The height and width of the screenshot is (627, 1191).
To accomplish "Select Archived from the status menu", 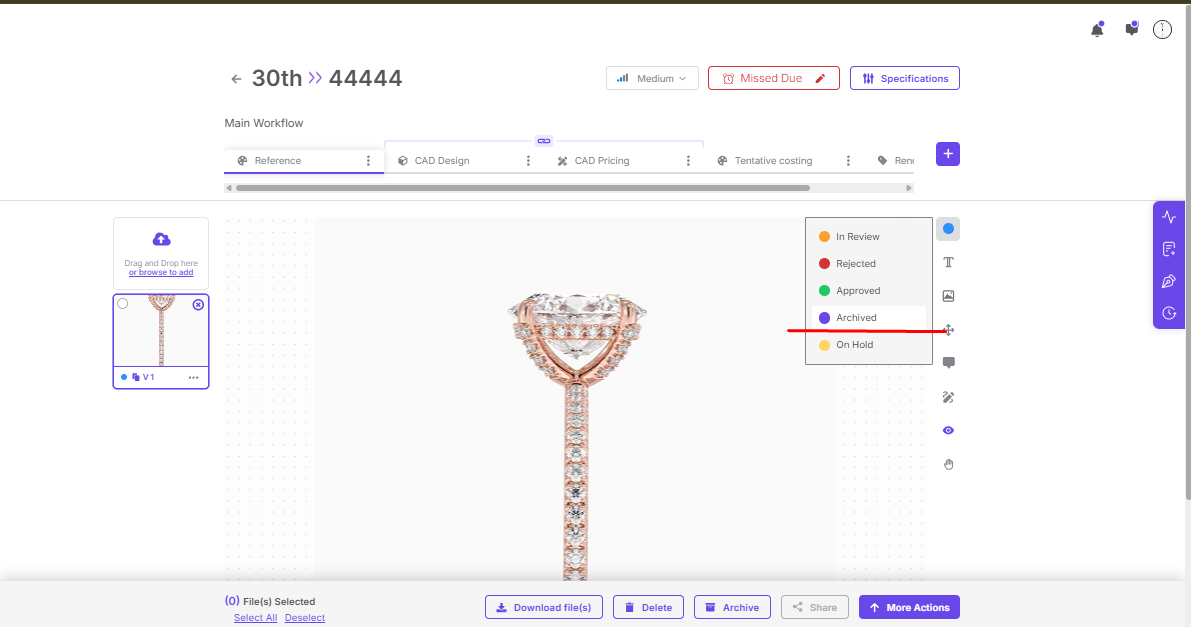I will click(856, 318).
